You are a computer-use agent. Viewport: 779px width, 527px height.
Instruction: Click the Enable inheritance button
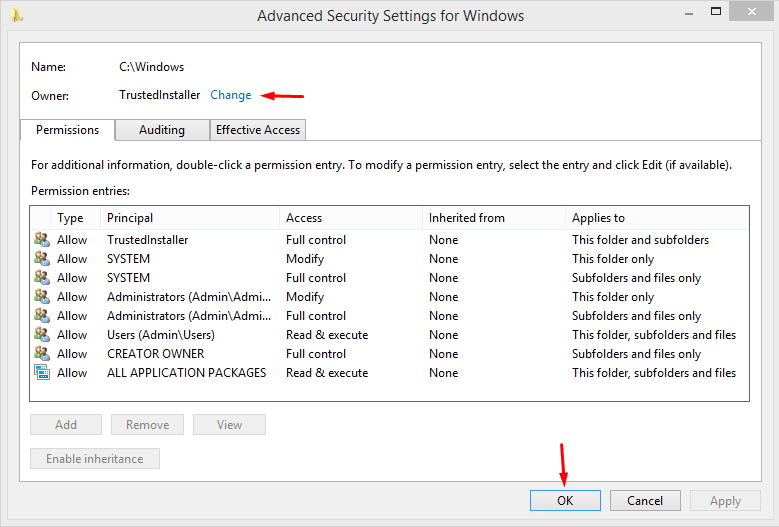[95, 459]
